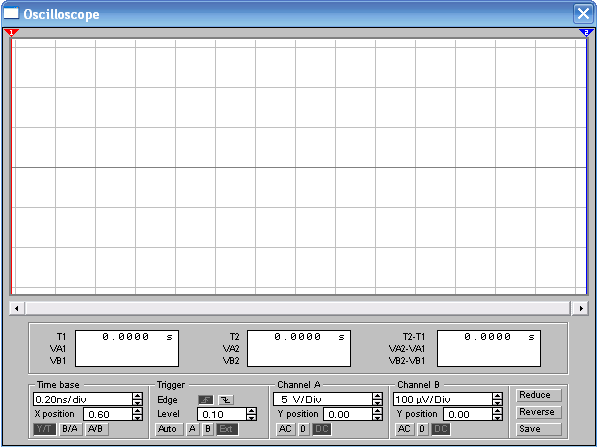This screenshot has width=599, height=447.
Task: Click the right scroll arrow under the display
Action: coord(581,308)
